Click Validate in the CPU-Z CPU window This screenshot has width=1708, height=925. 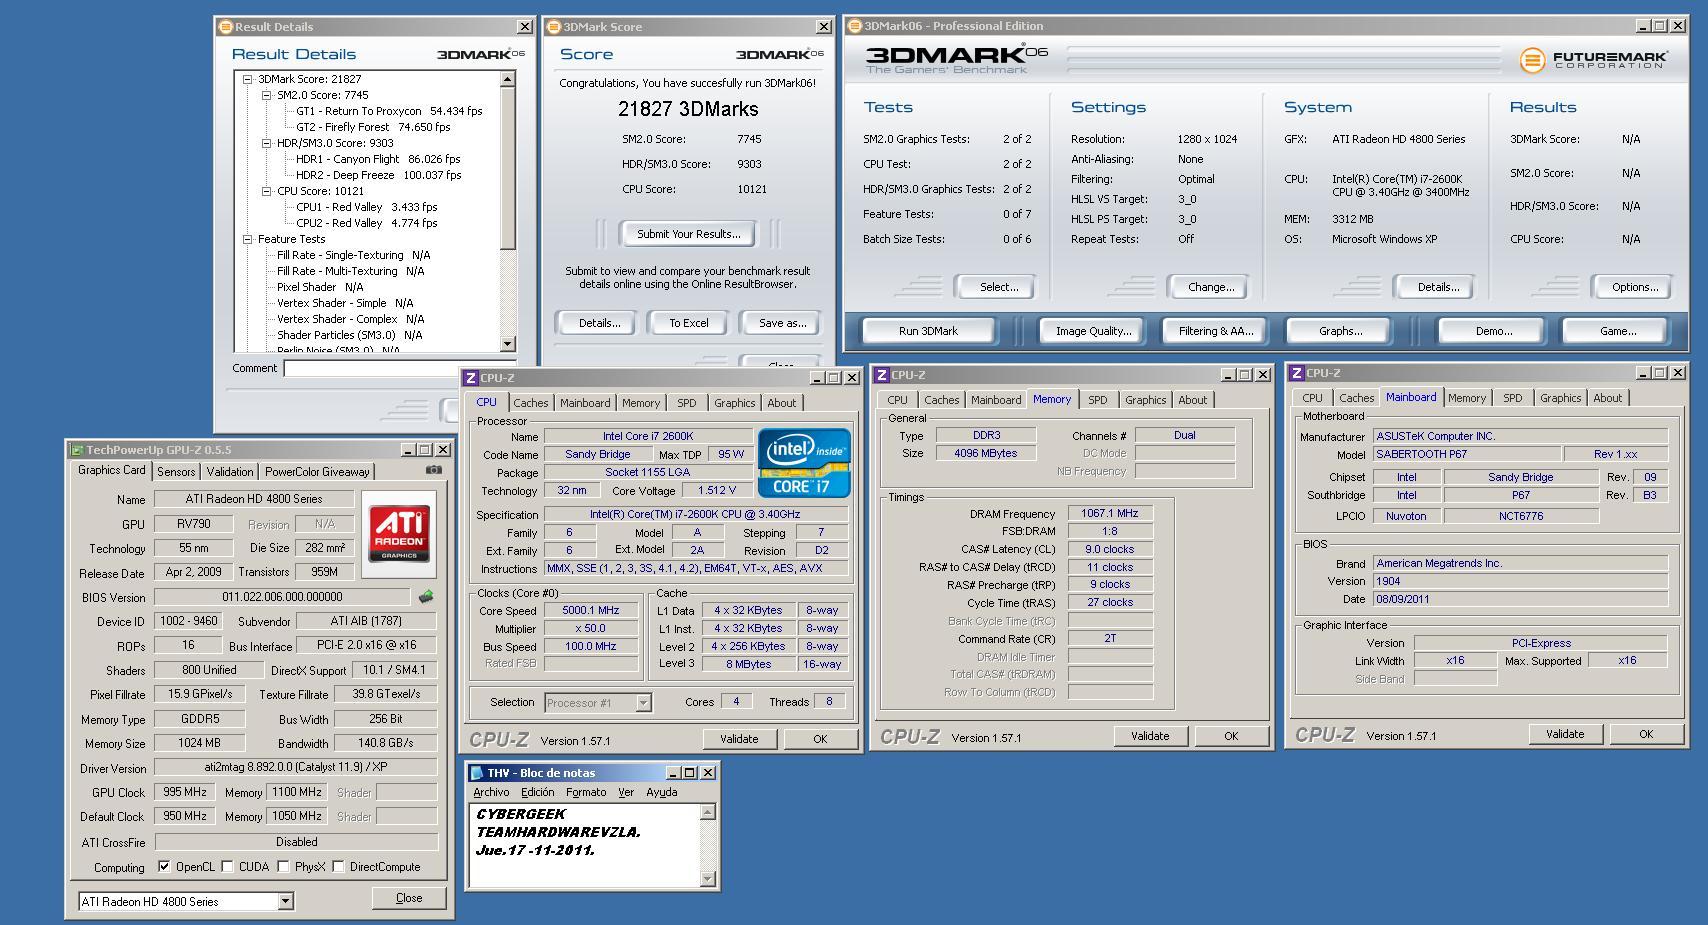click(x=739, y=739)
